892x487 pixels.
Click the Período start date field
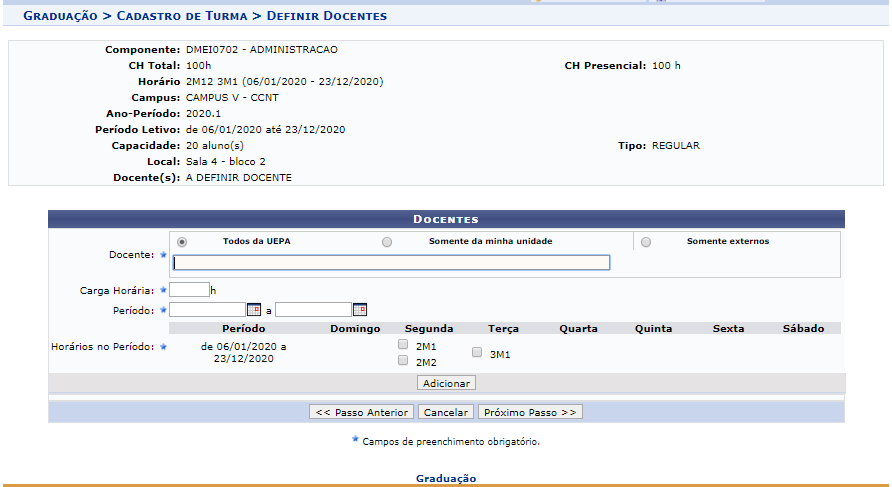pos(207,310)
